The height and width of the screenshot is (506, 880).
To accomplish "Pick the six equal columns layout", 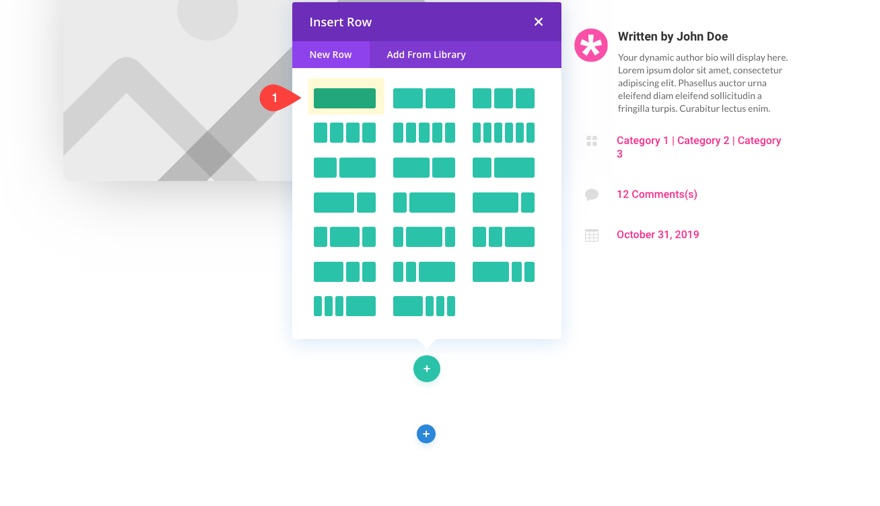I will coord(503,133).
